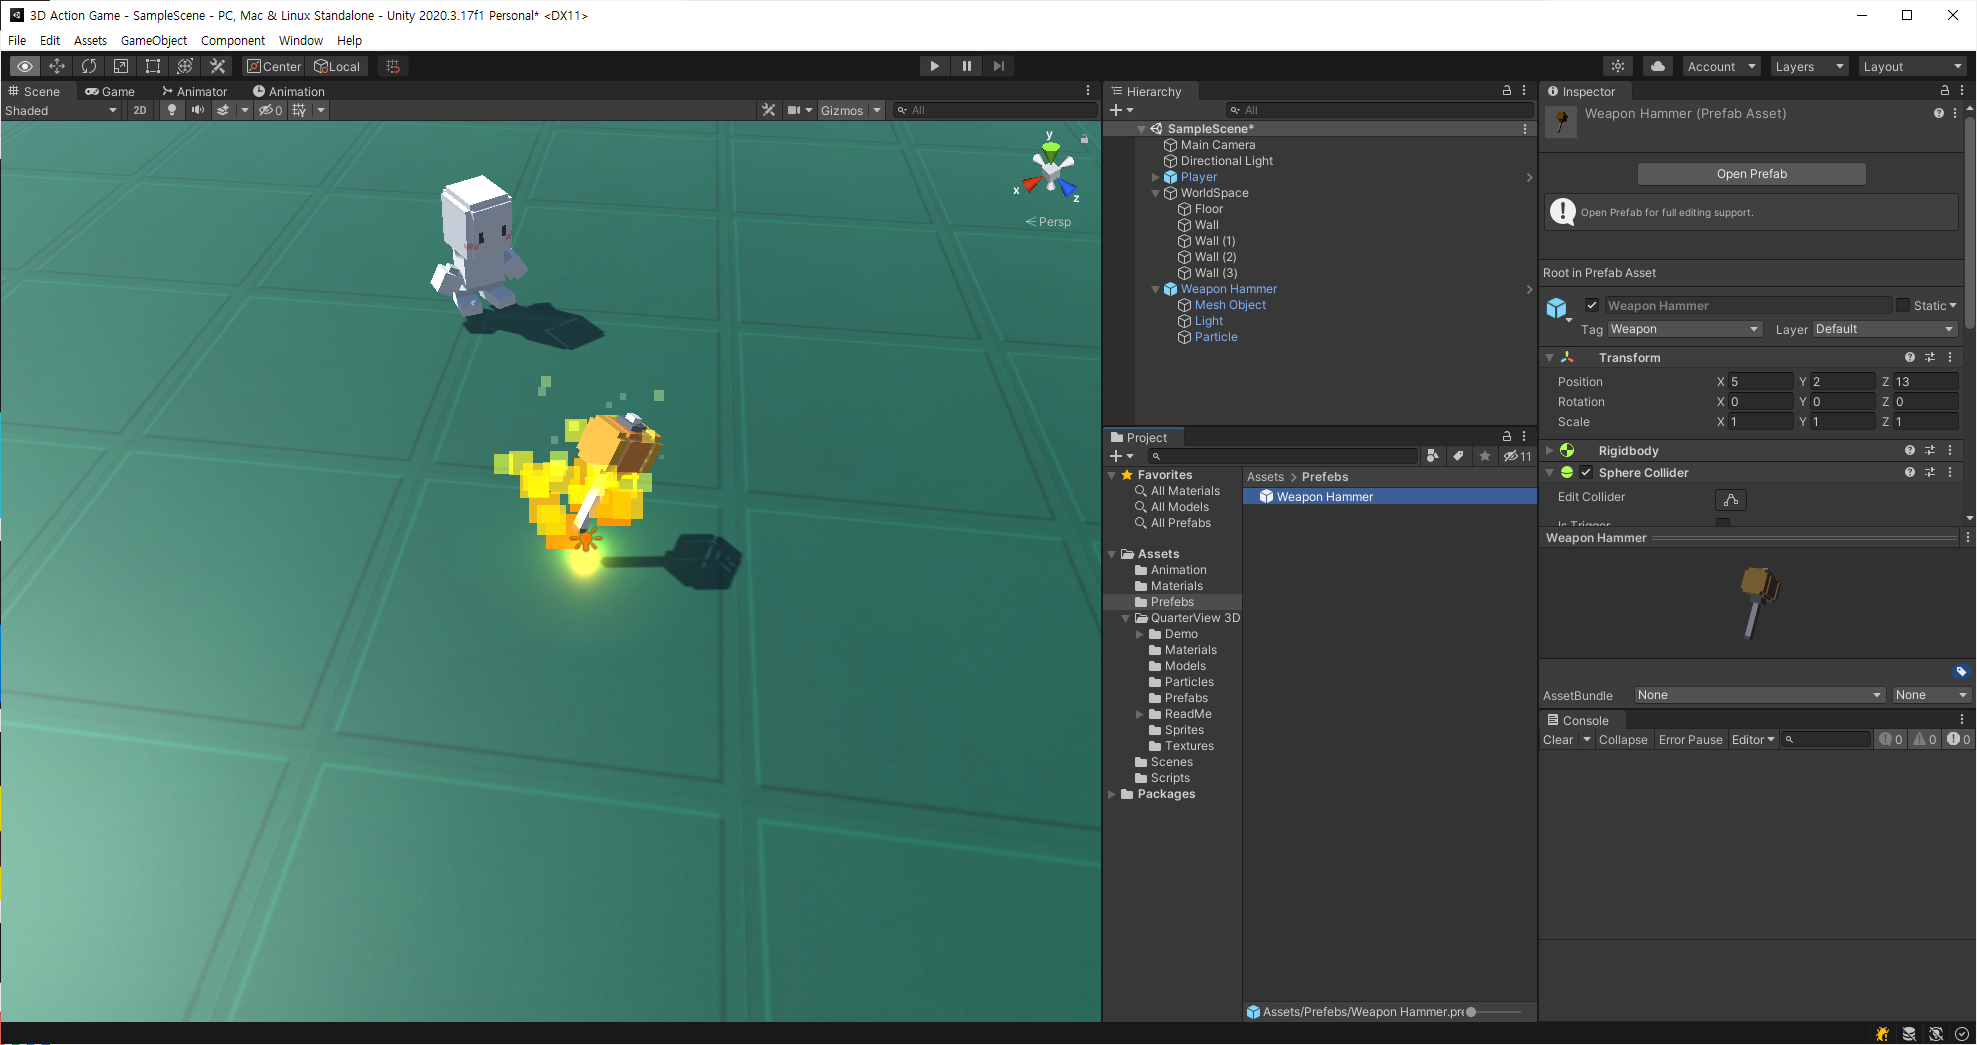Select the Rect transform tool
The height and width of the screenshot is (1045, 1977).
153,66
